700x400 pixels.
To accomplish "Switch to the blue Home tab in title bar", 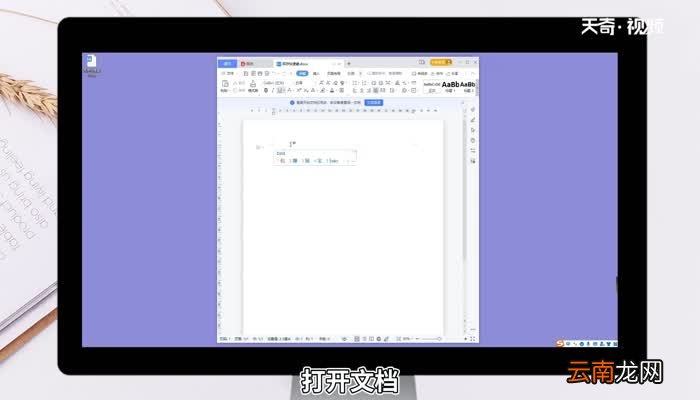I will [227, 63].
